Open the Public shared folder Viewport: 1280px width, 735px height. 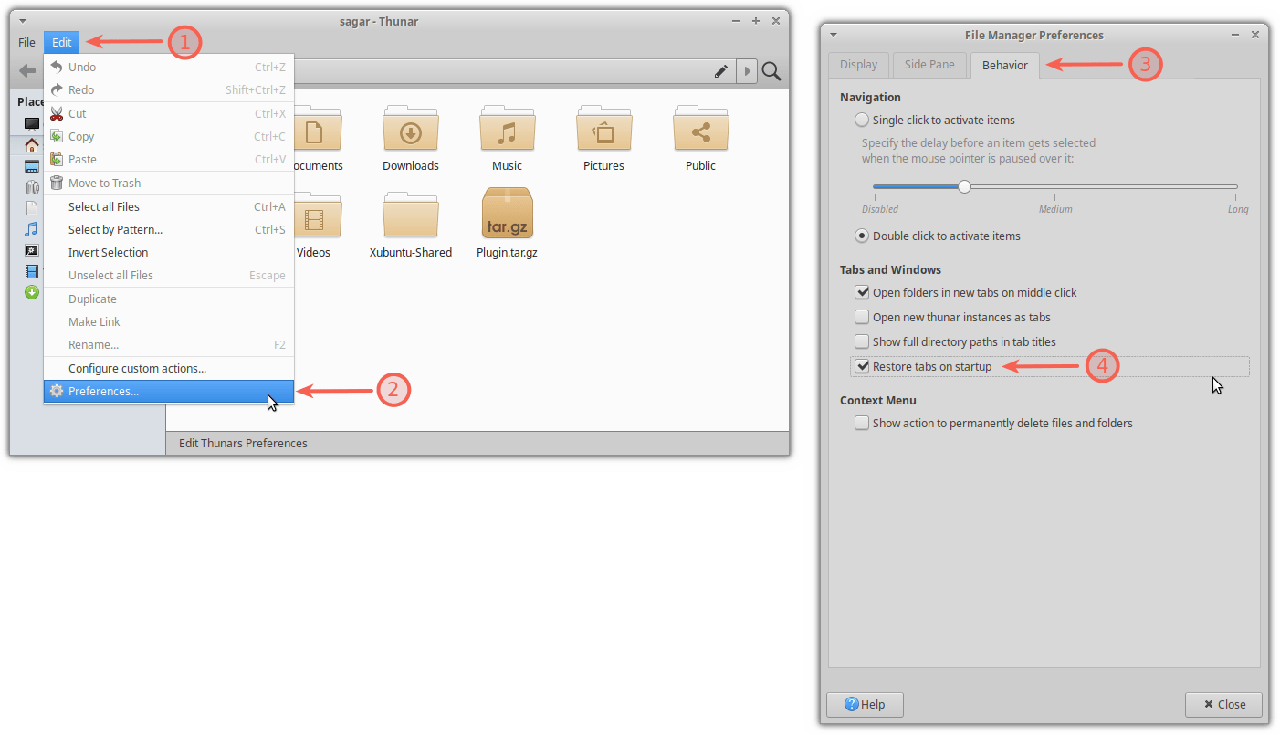tap(700, 129)
